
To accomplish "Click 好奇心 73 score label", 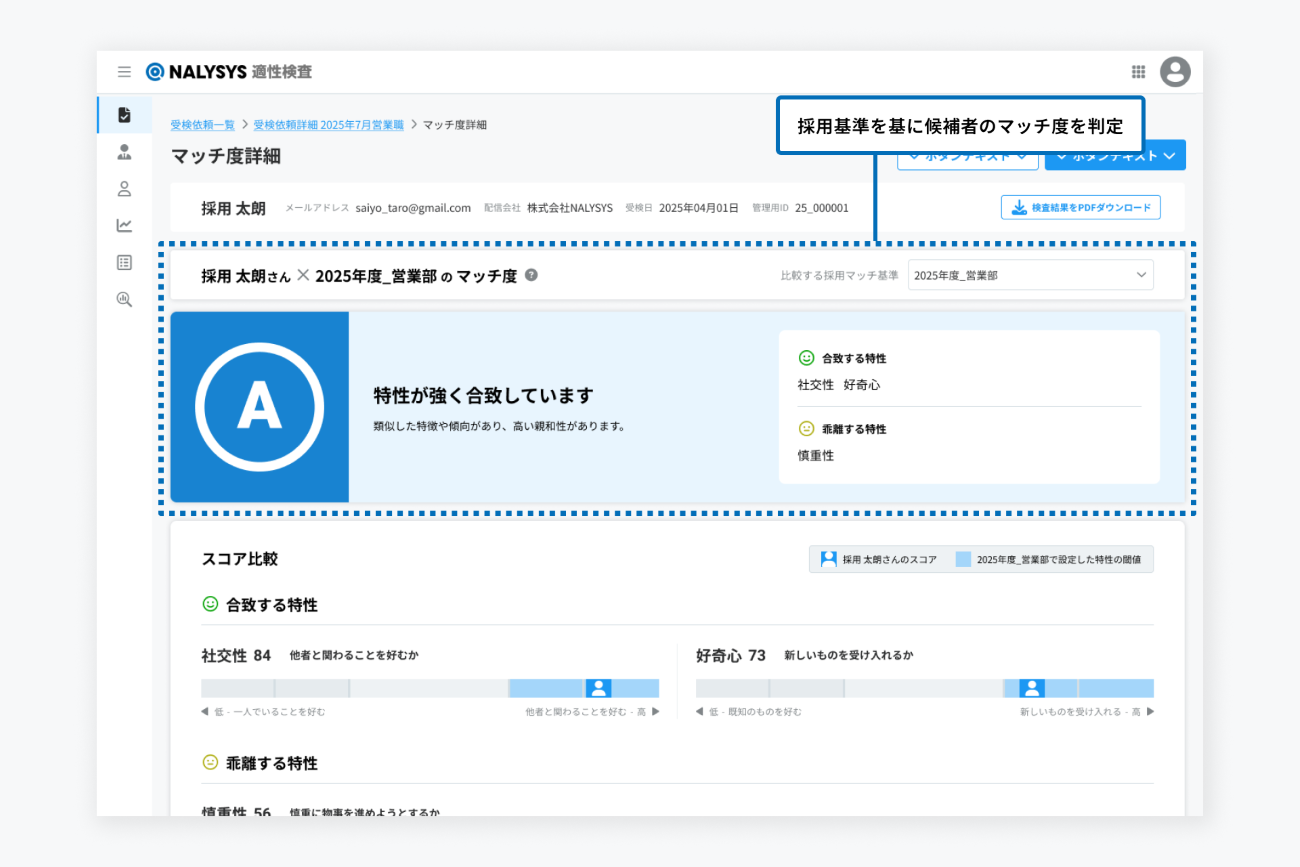I will (x=731, y=656).
